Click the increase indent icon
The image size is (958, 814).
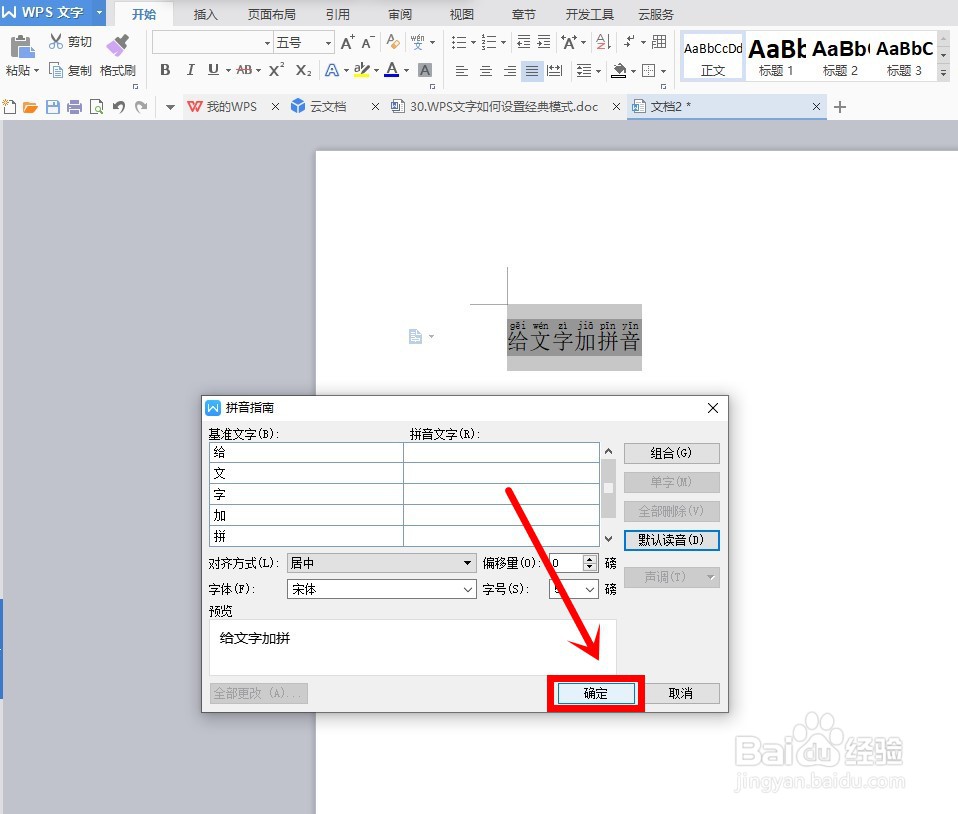pos(544,42)
